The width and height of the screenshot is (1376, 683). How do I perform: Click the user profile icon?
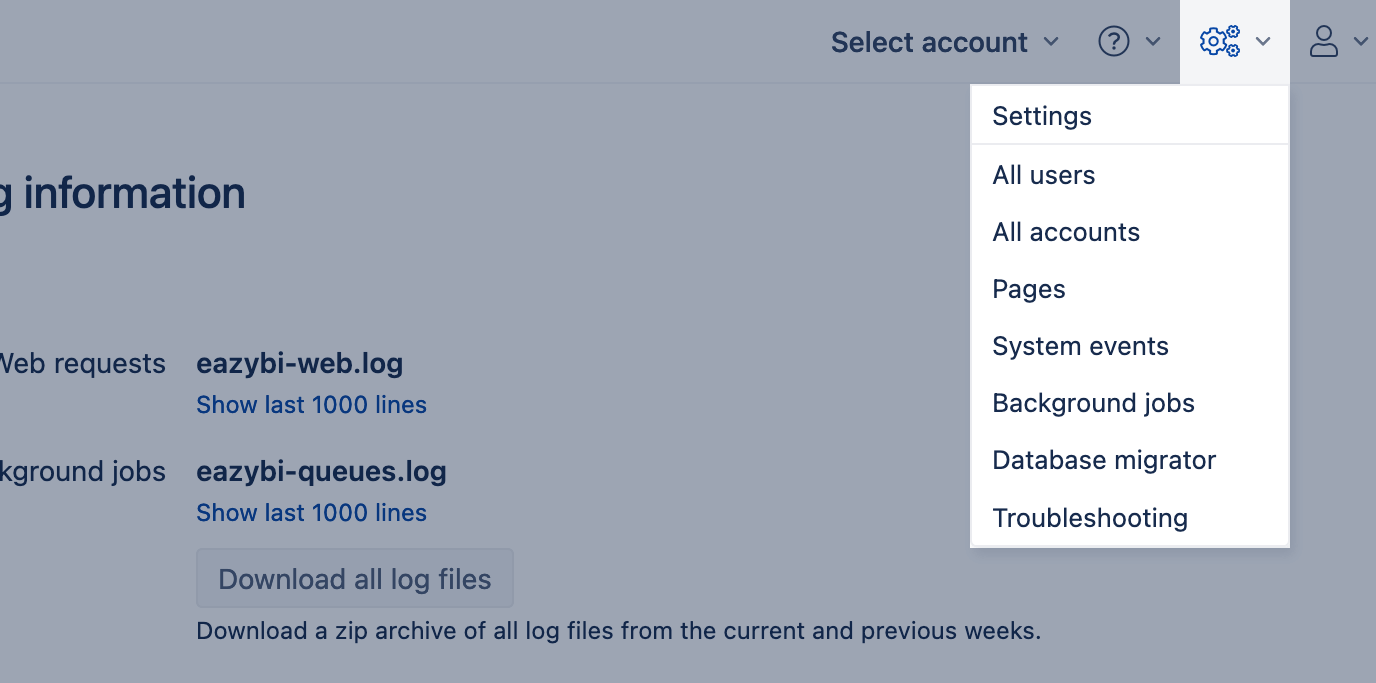click(x=1324, y=42)
